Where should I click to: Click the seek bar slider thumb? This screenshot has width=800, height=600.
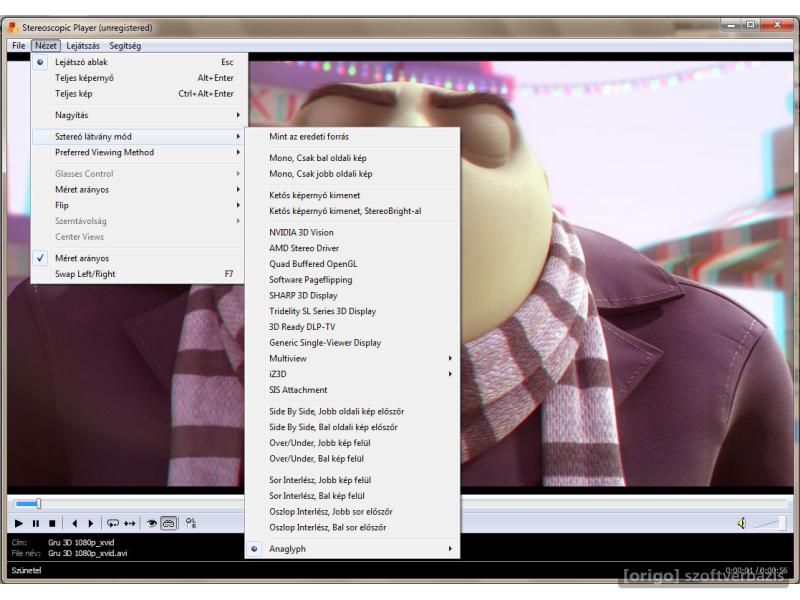point(38,504)
